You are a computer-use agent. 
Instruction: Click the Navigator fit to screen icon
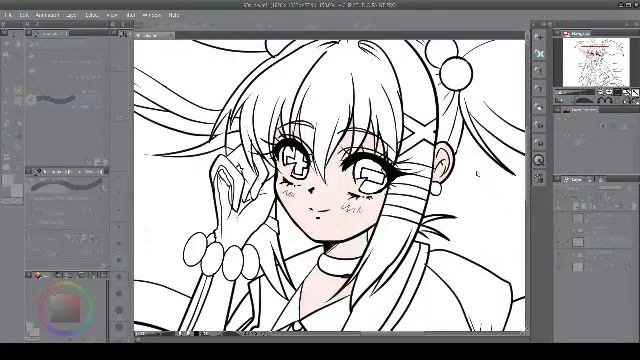[627, 92]
